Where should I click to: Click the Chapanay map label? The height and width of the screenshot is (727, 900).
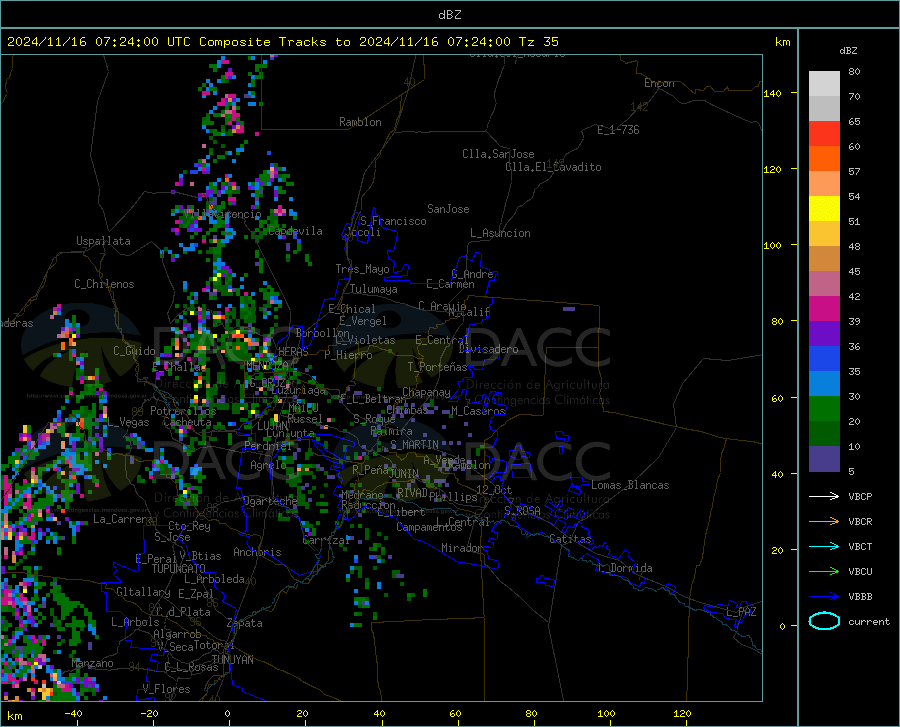coord(426,392)
